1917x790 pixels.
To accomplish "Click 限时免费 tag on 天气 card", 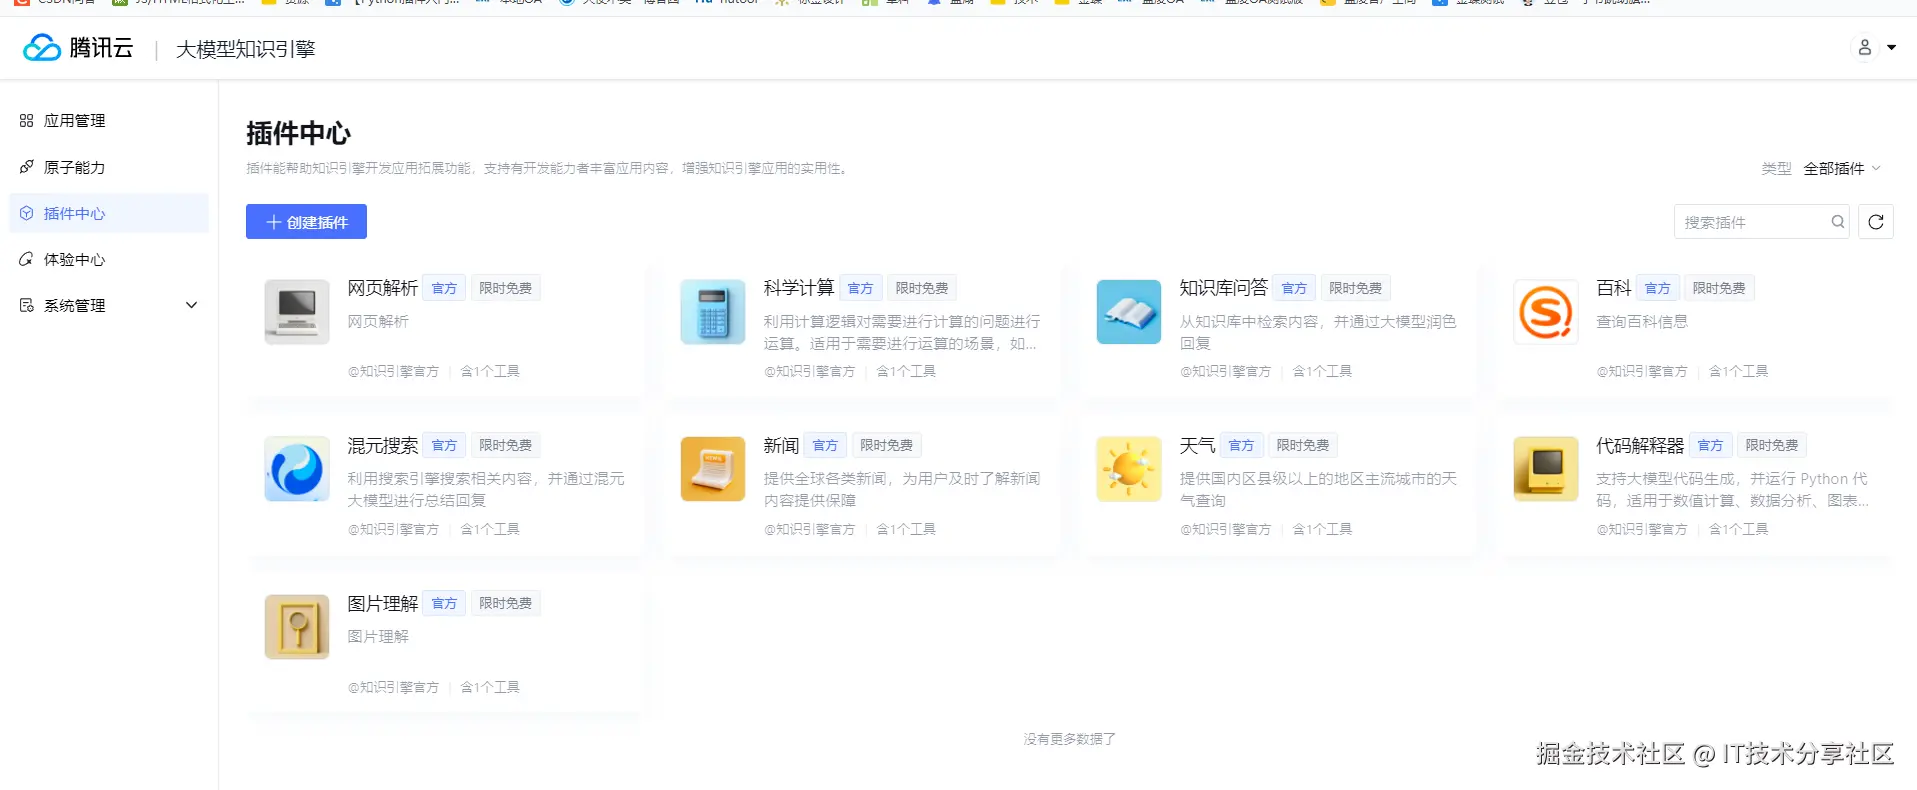I will (1303, 445).
